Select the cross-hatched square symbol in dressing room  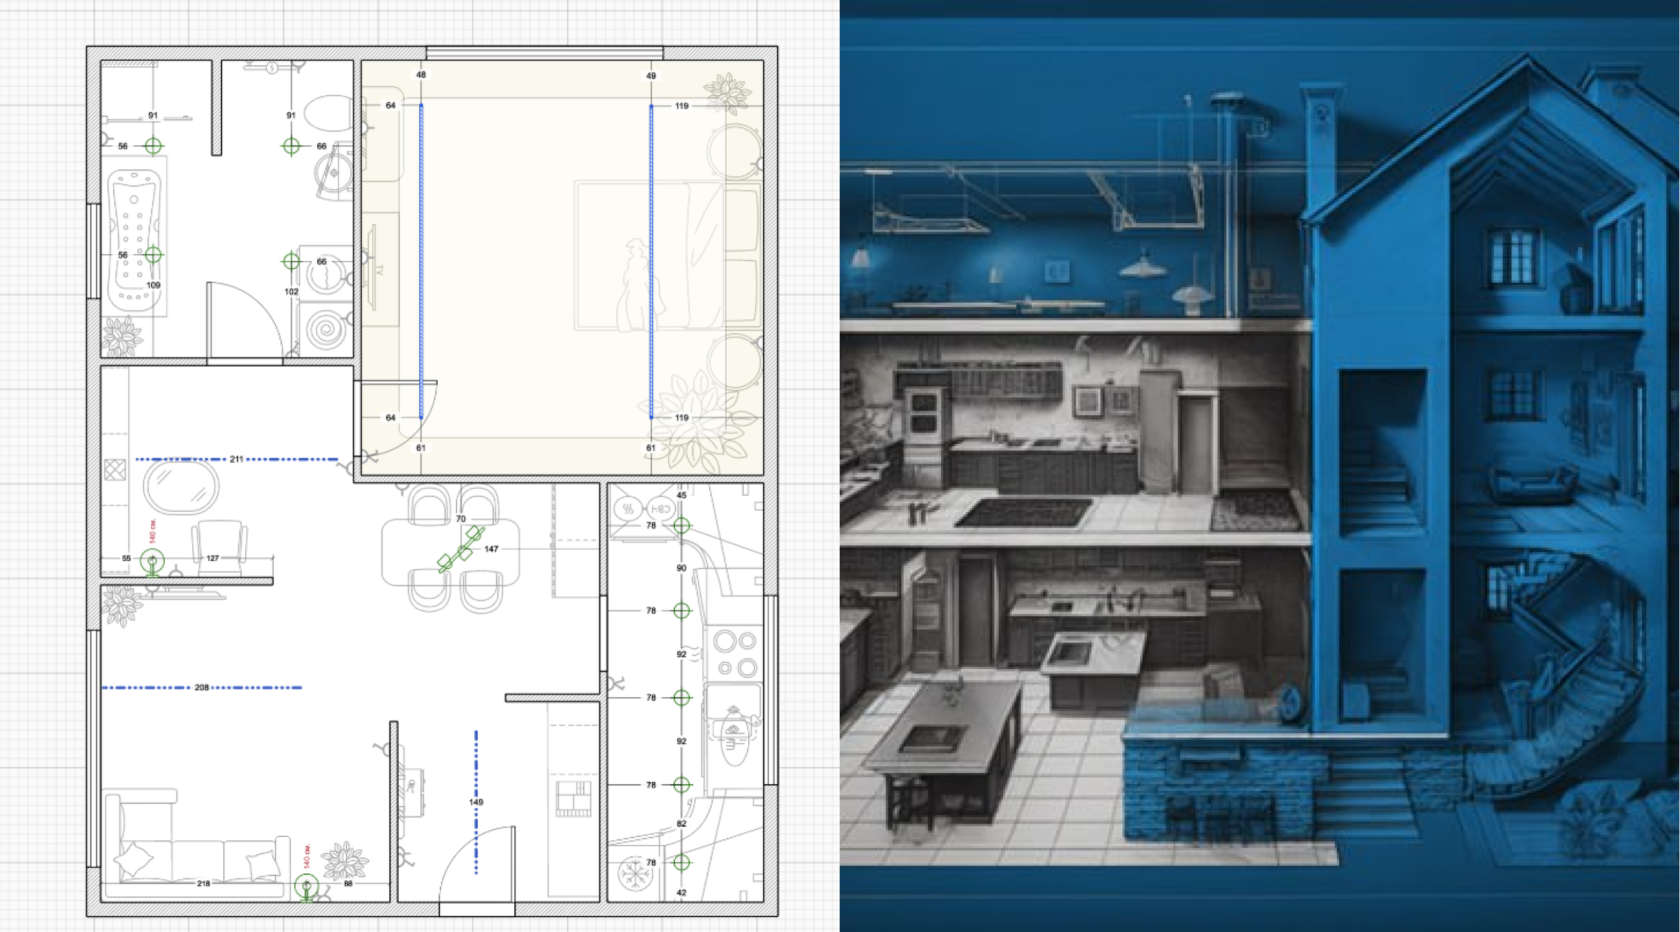point(115,470)
